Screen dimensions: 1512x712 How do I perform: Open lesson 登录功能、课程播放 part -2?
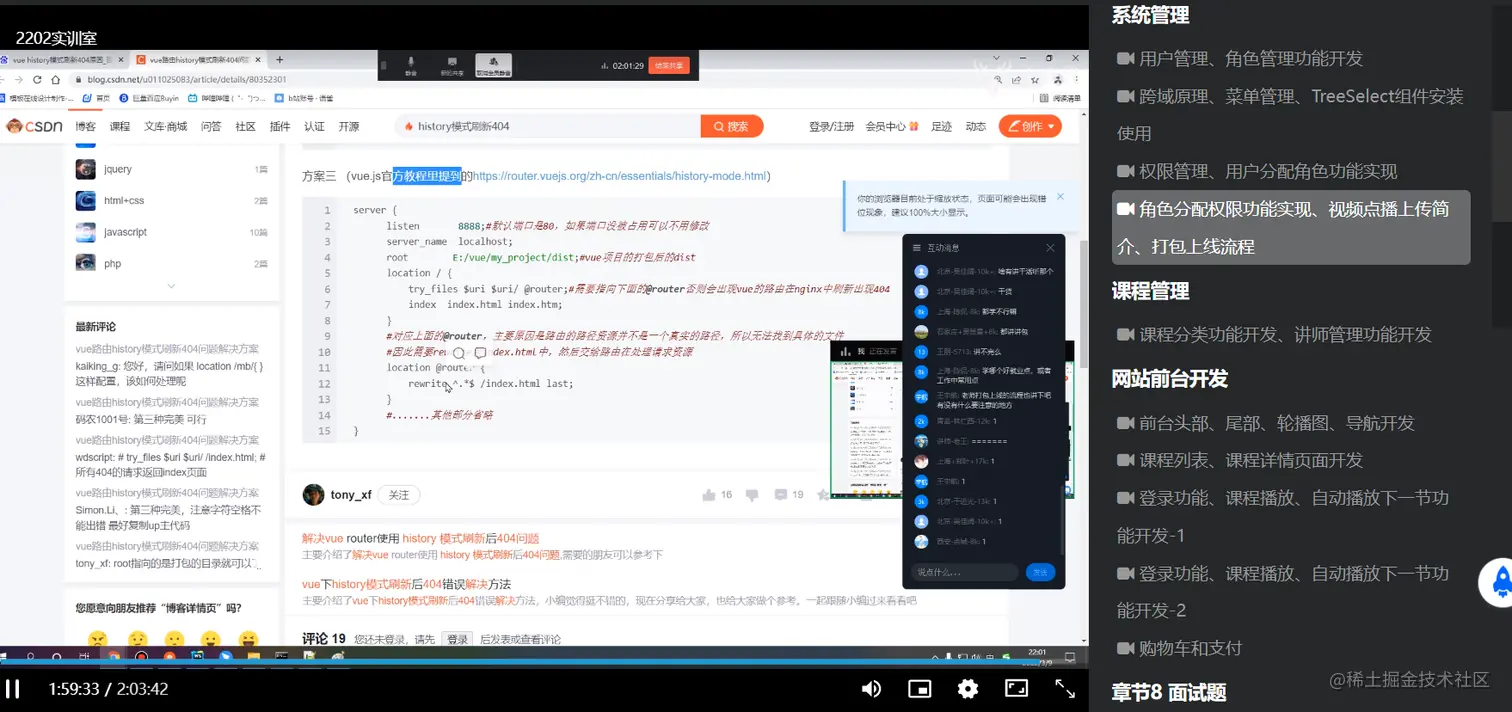coord(1283,591)
